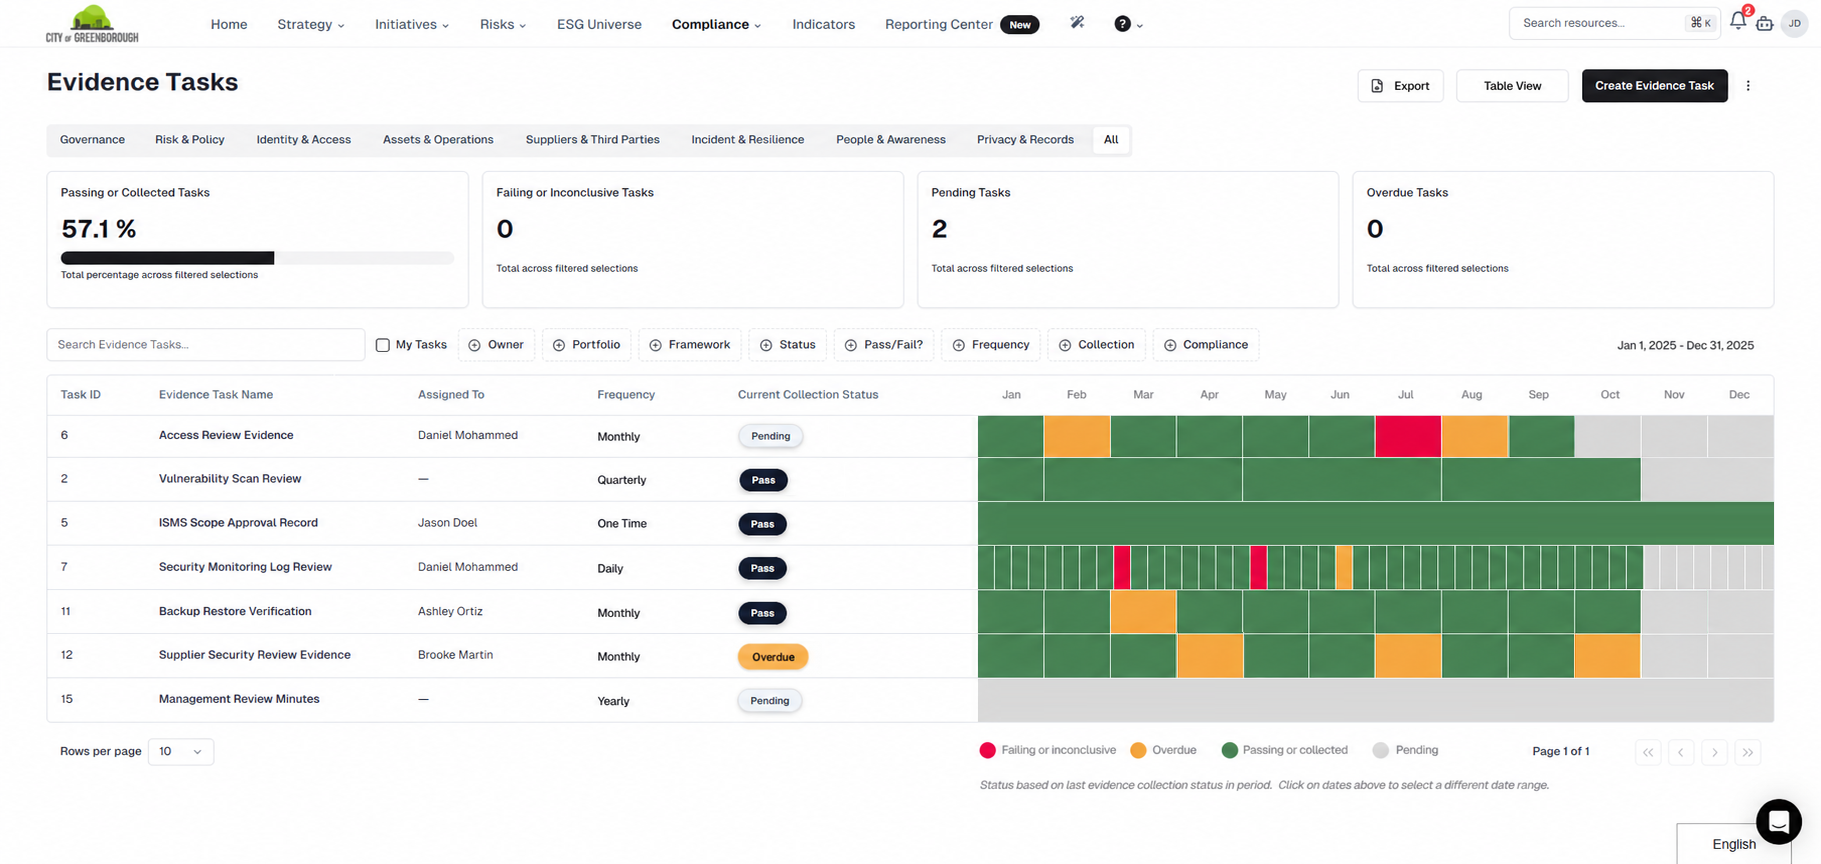The width and height of the screenshot is (1821, 864).
Task: Add the Pass/Fail? filter
Action: click(x=884, y=345)
